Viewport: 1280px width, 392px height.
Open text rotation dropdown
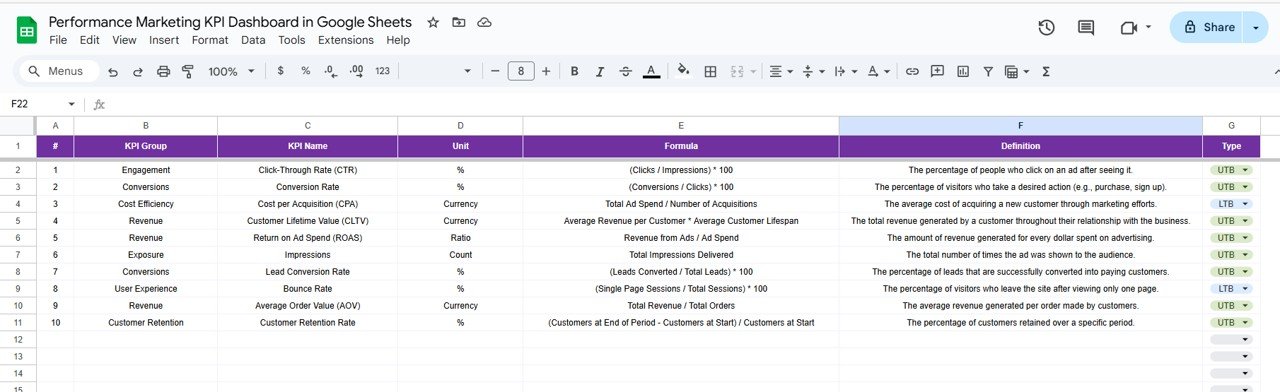[x=879, y=71]
